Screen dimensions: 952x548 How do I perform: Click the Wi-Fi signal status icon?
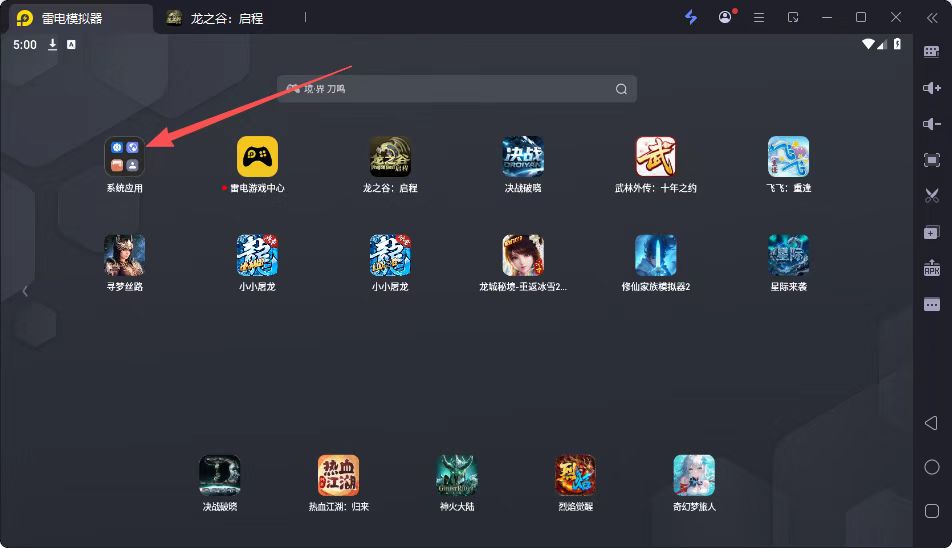click(x=868, y=44)
